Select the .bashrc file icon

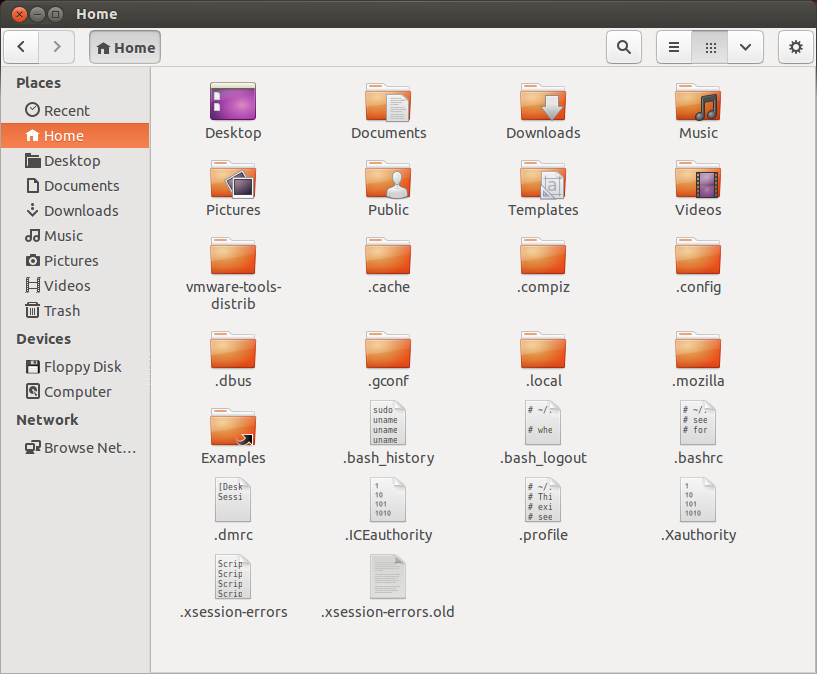pos(698,424)
